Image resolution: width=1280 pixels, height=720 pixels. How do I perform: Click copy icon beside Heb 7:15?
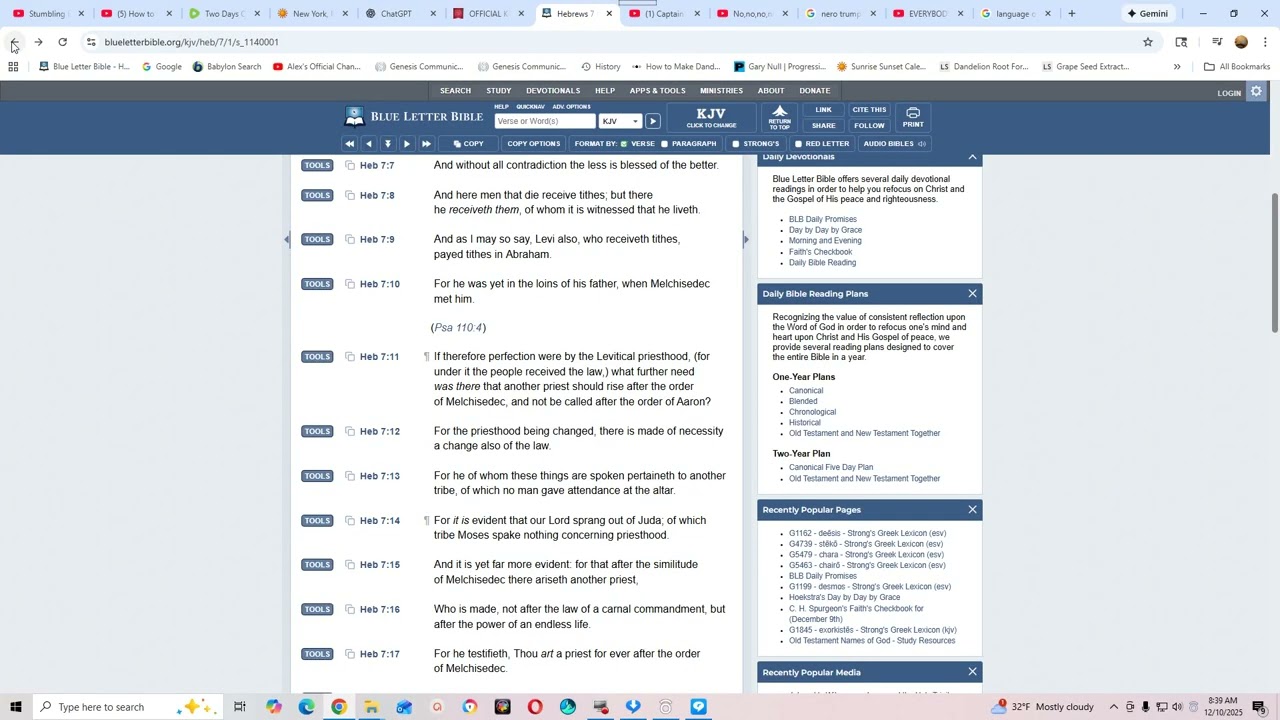tap(350, 565)
